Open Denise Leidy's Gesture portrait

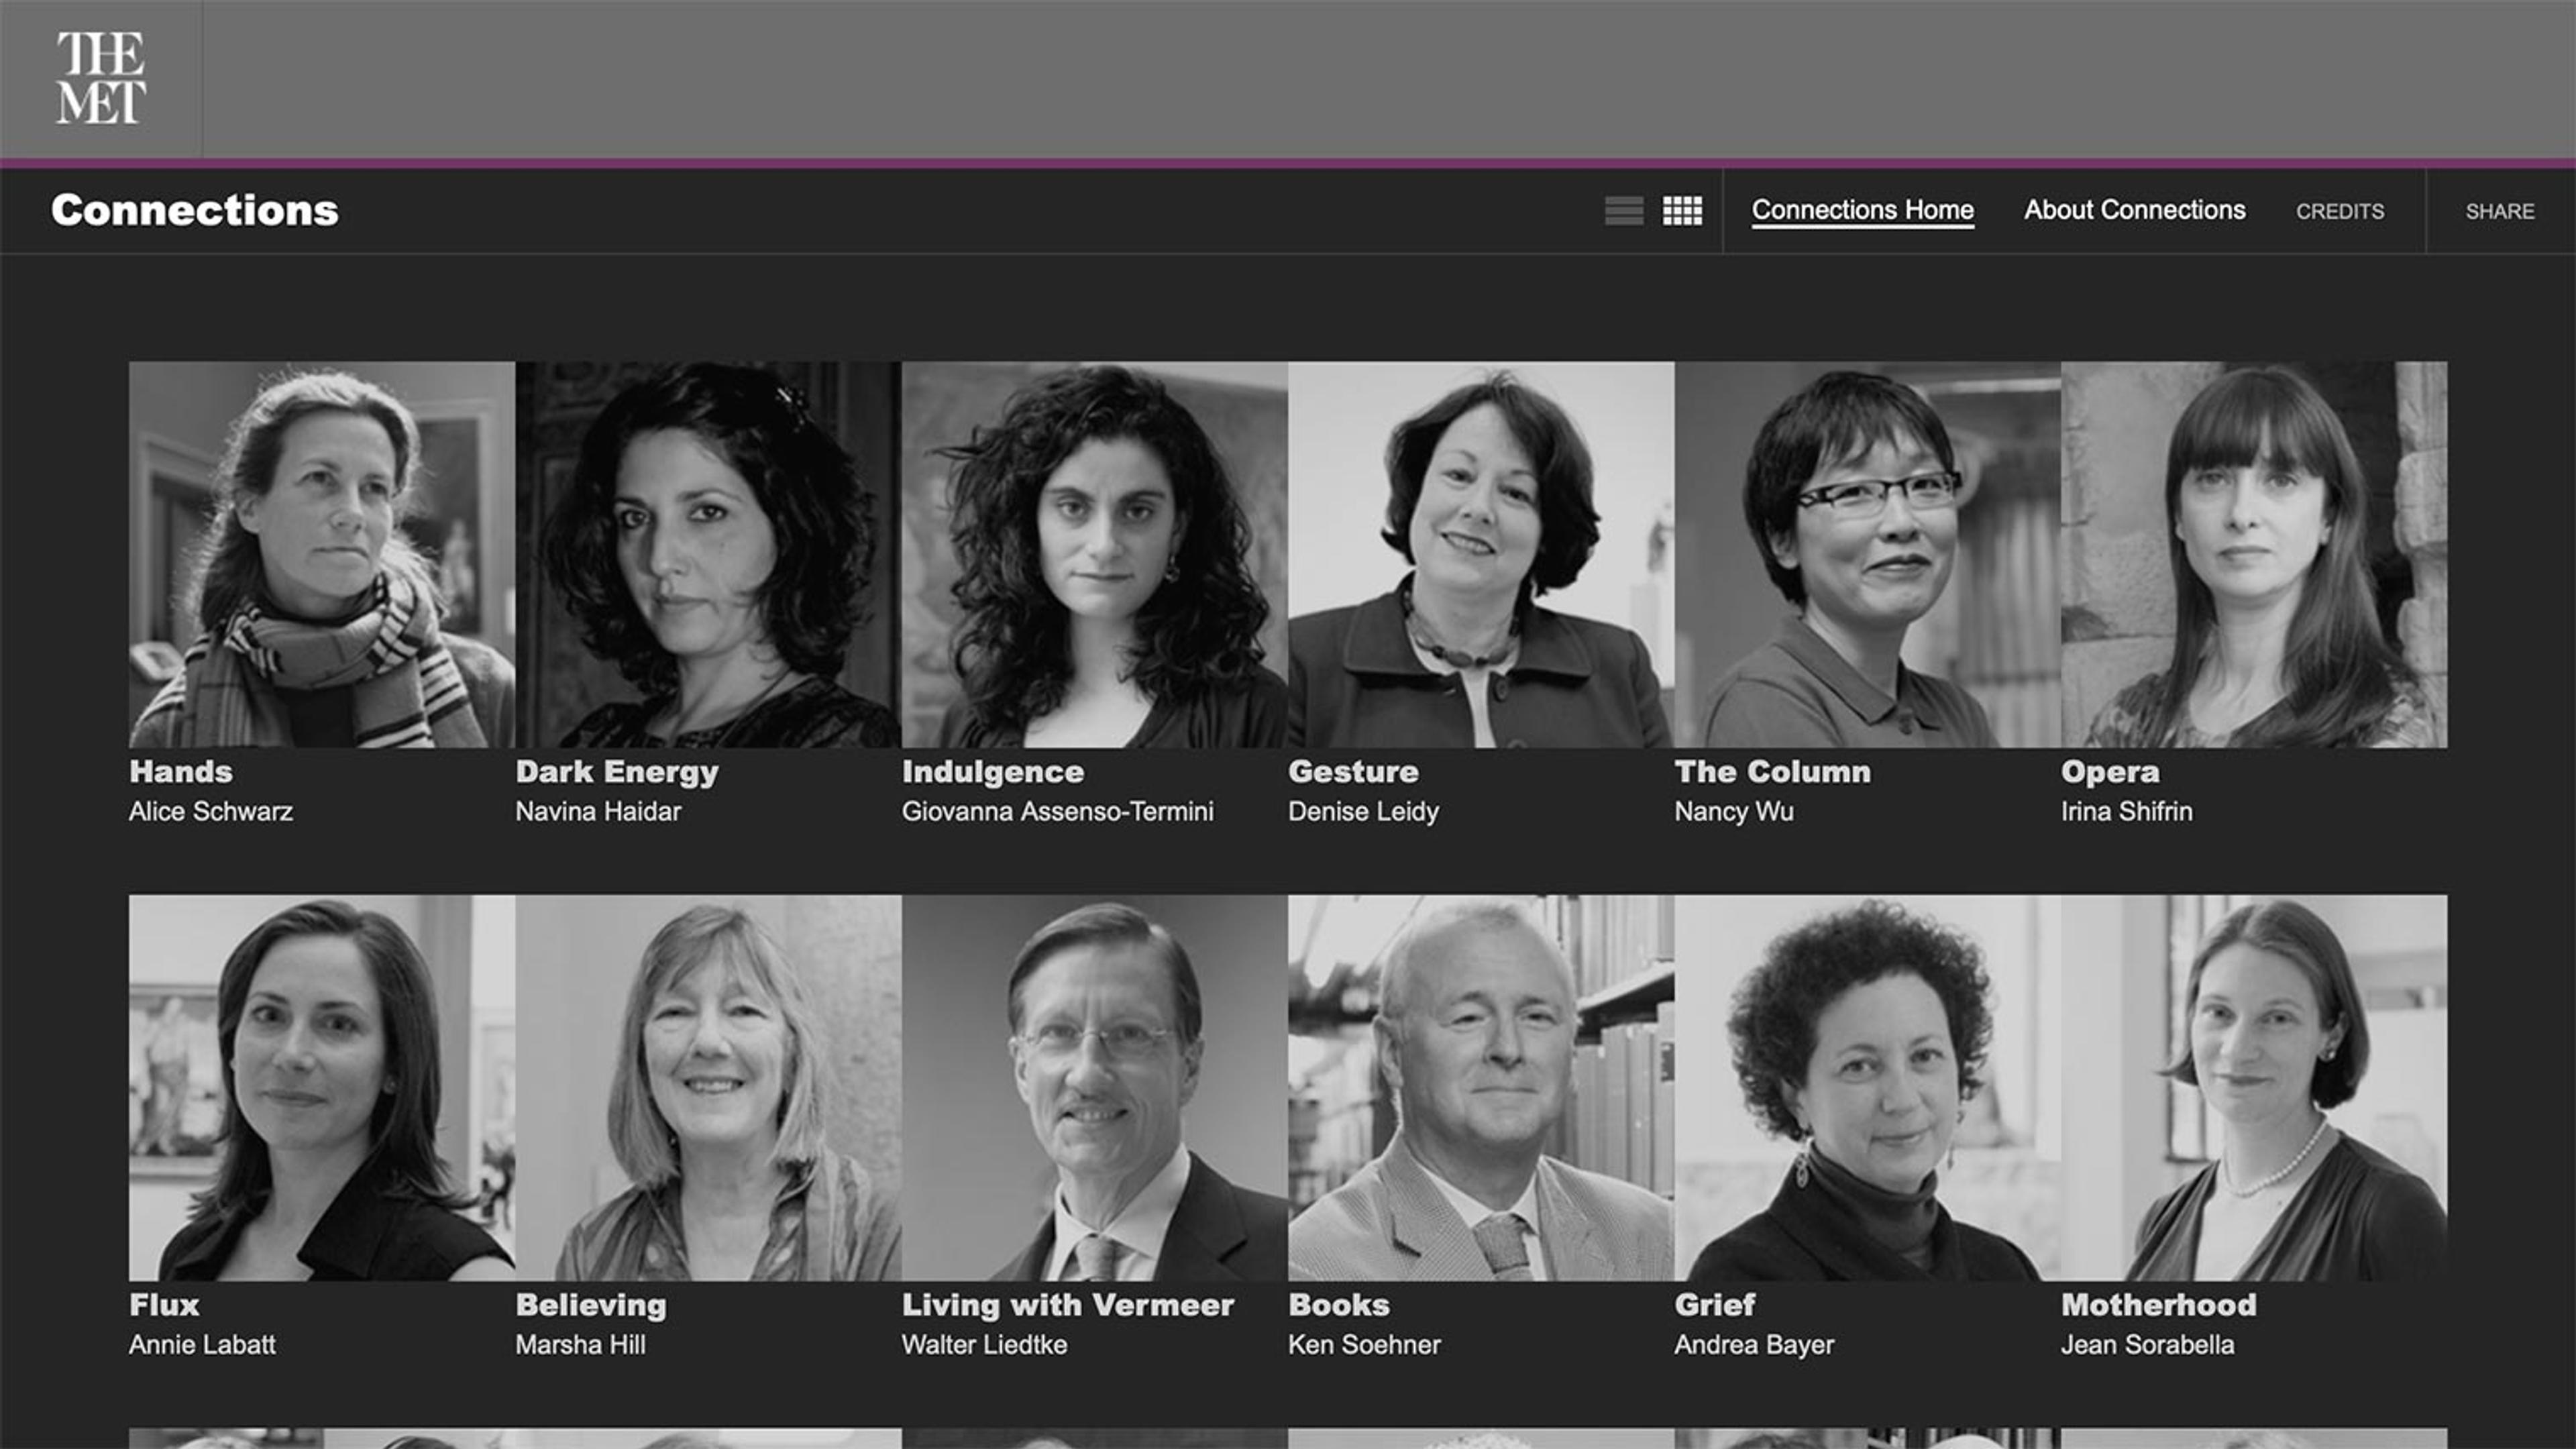click(x=1481, y=555)
